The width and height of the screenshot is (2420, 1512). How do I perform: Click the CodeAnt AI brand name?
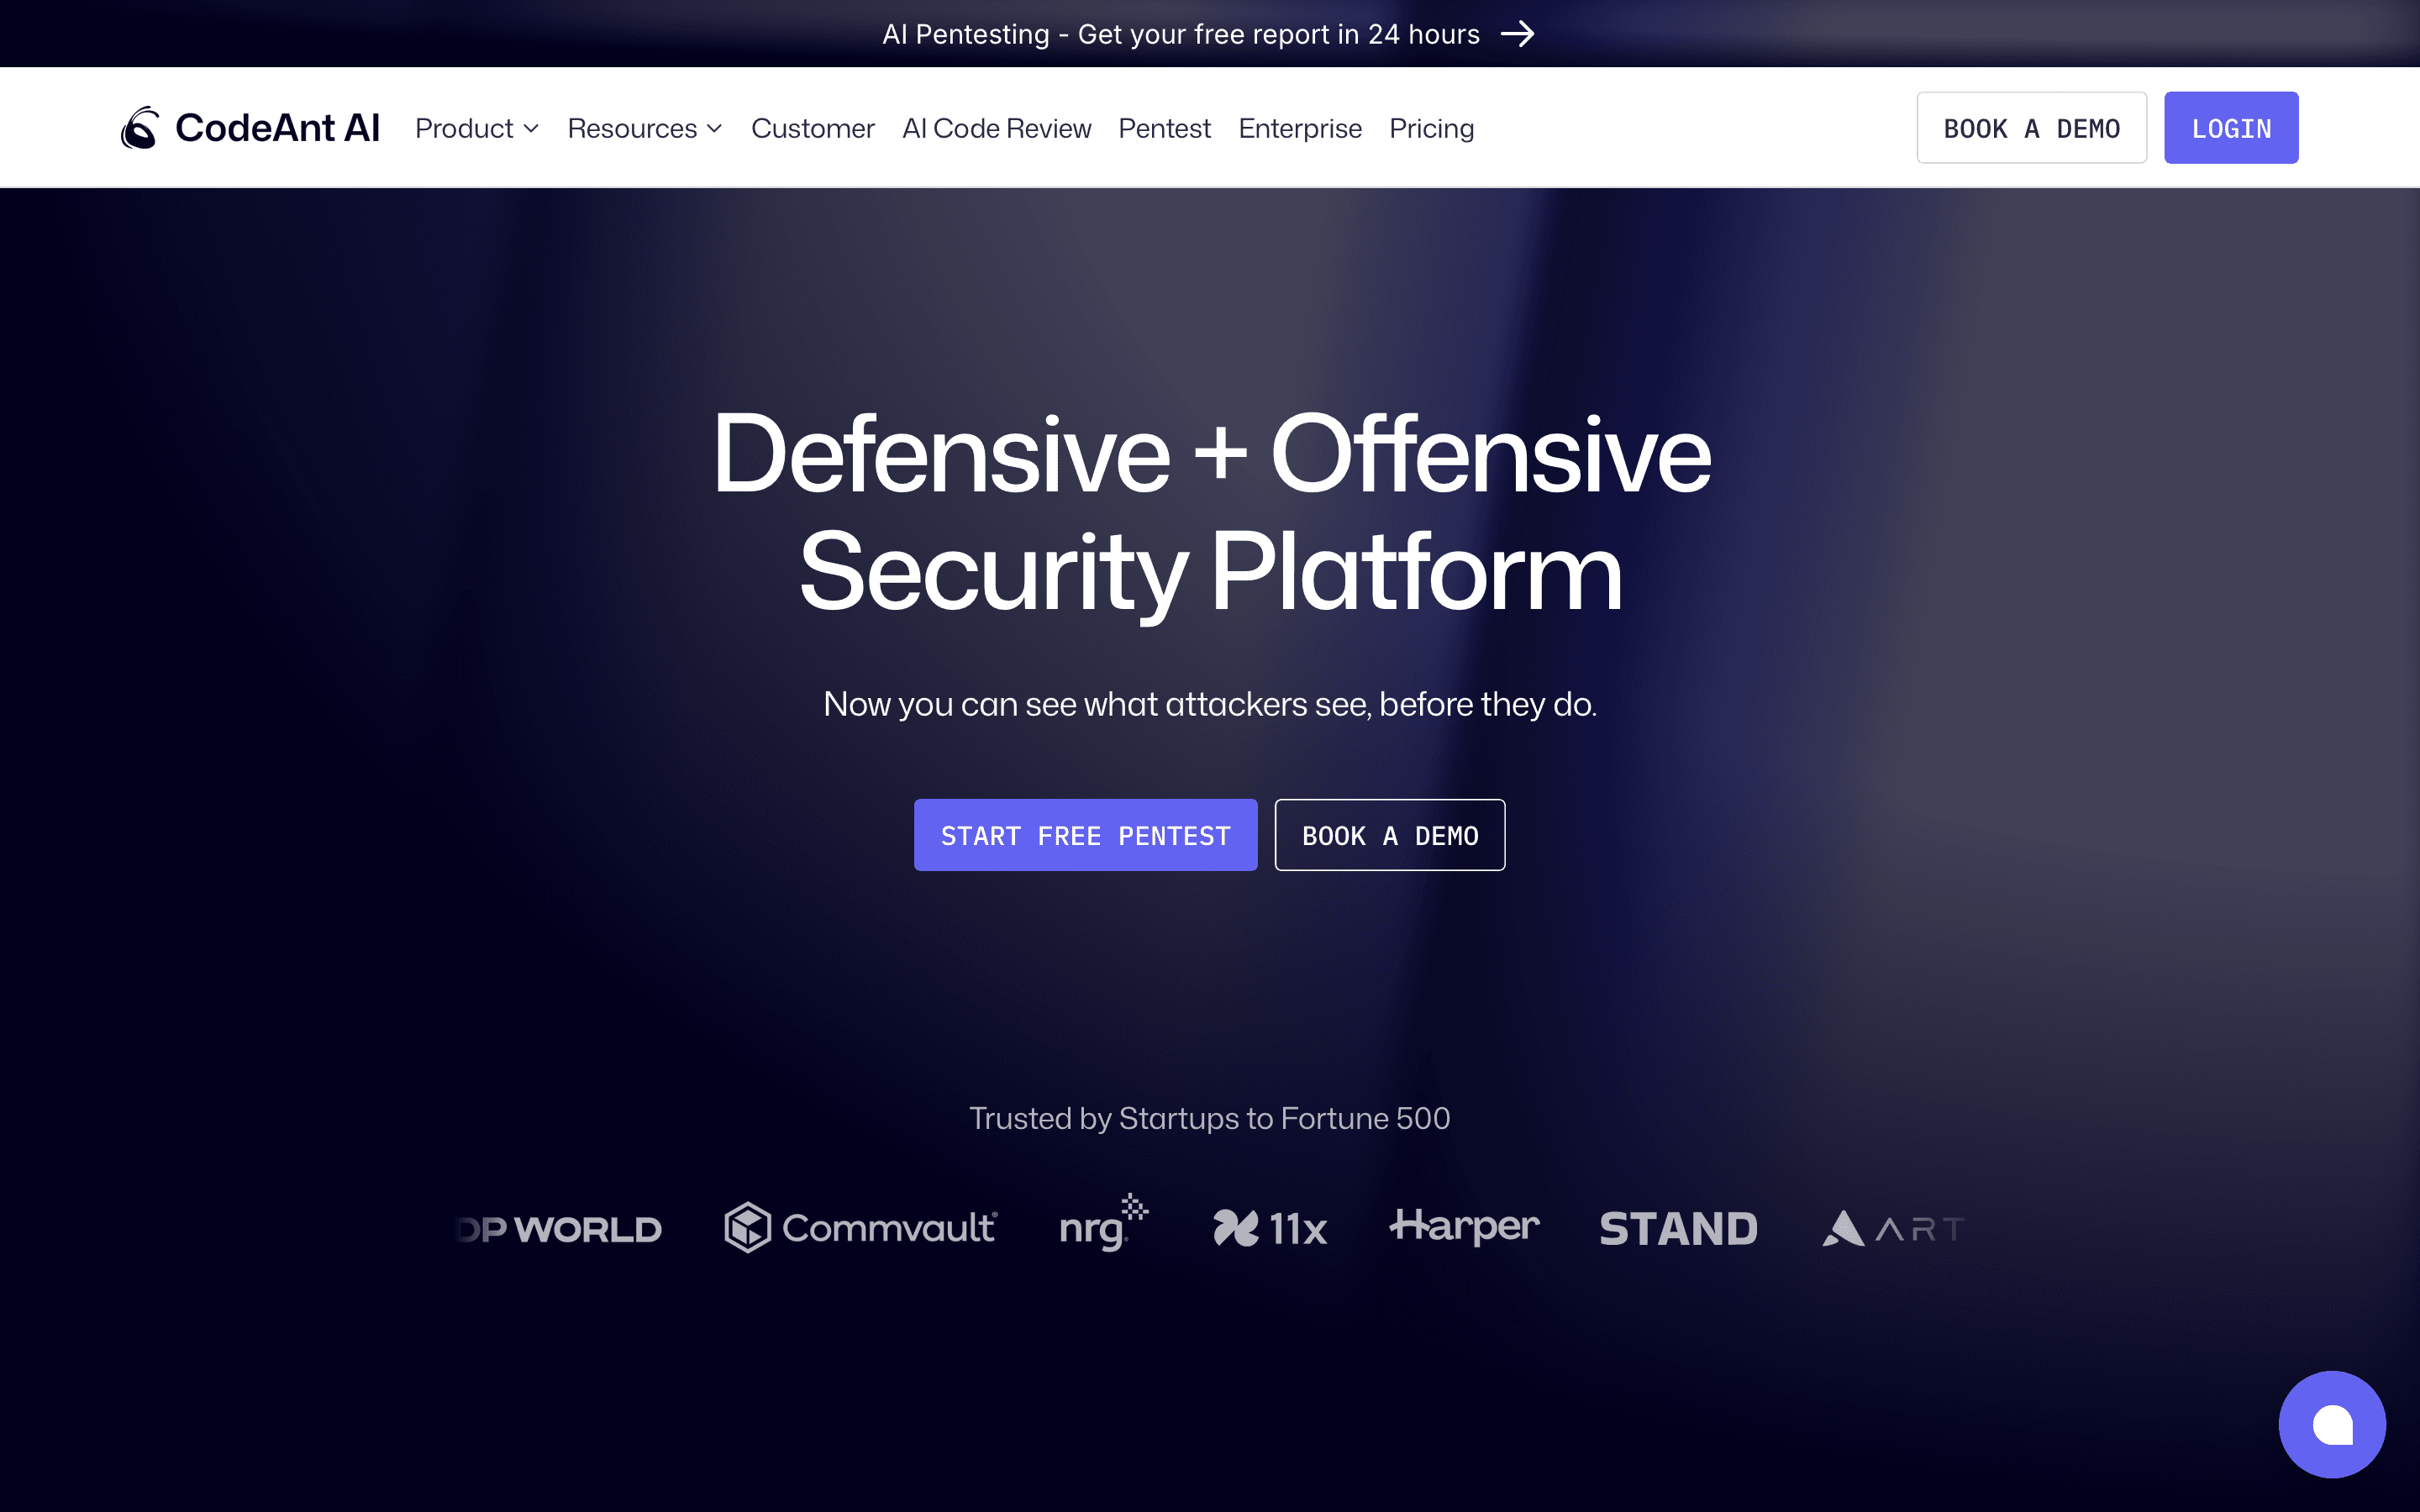point(277,128)
